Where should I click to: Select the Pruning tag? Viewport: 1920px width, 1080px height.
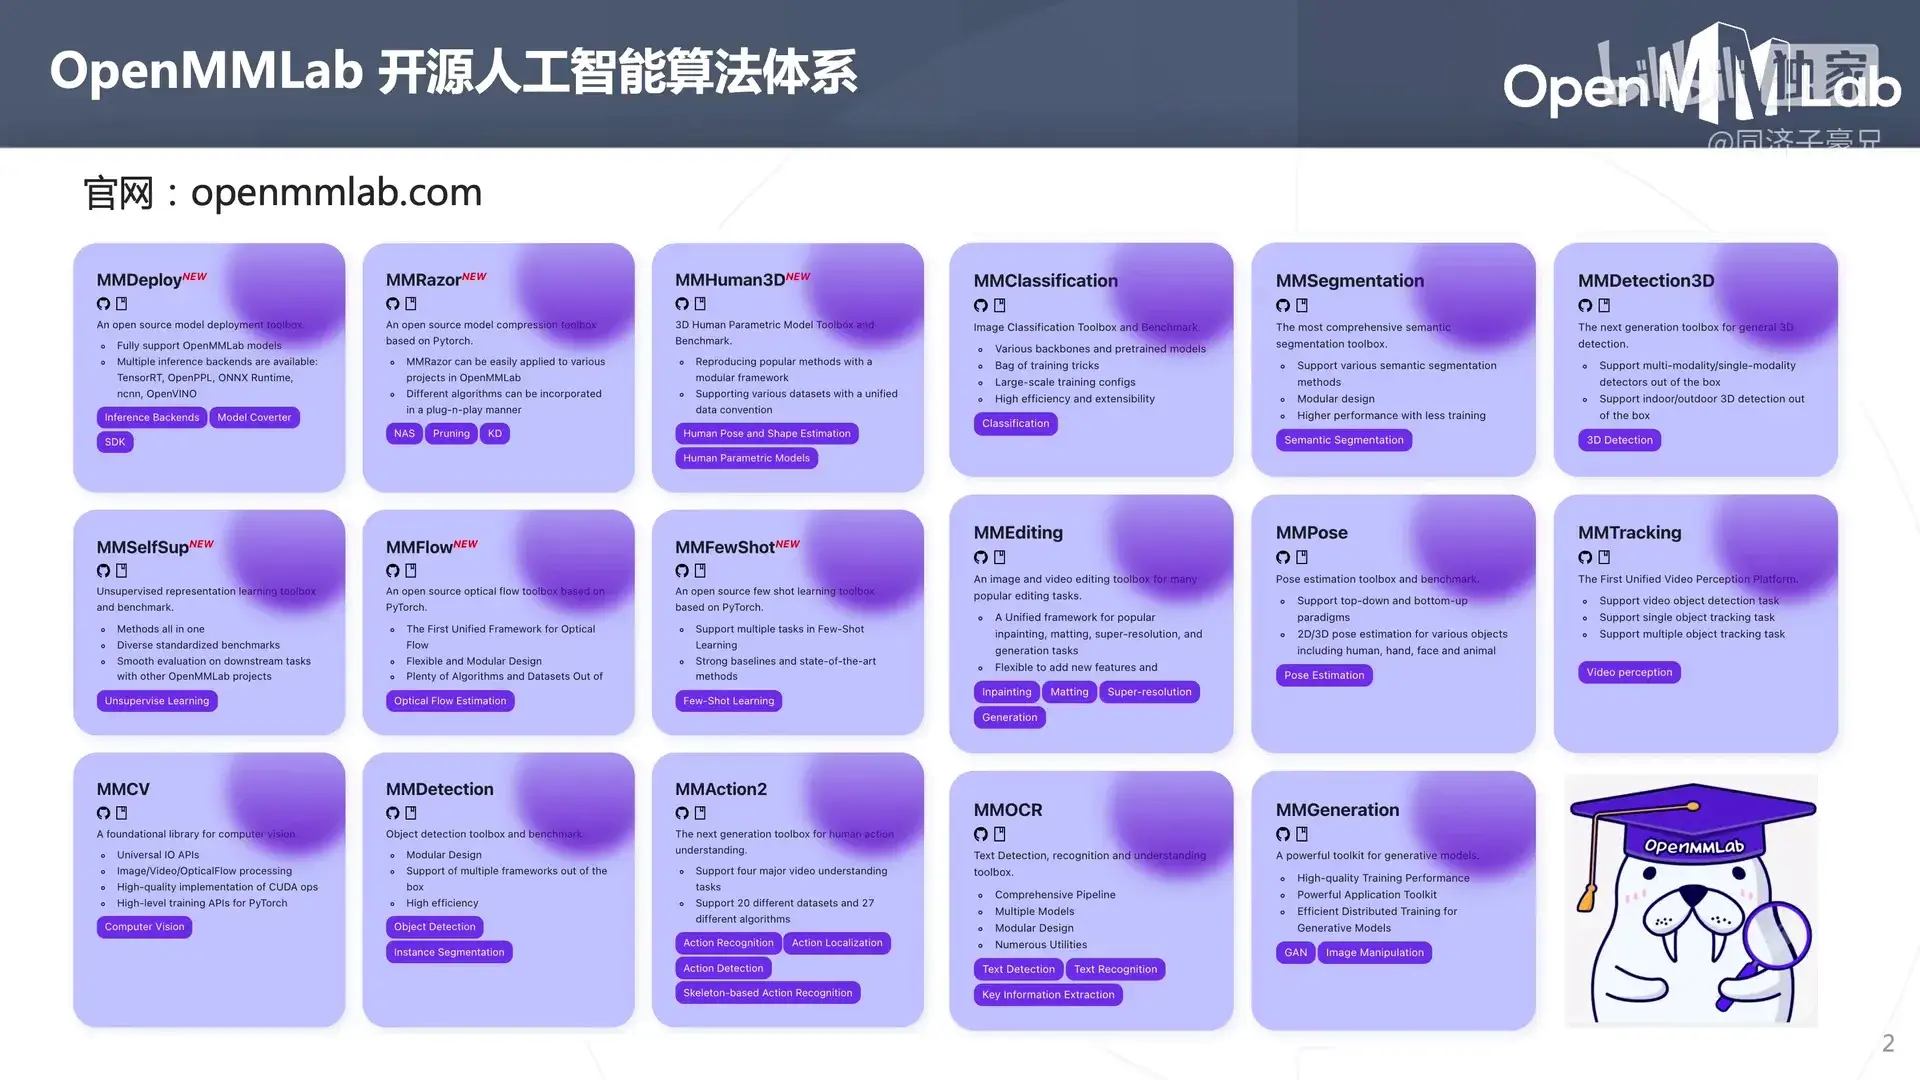(451, 434)
